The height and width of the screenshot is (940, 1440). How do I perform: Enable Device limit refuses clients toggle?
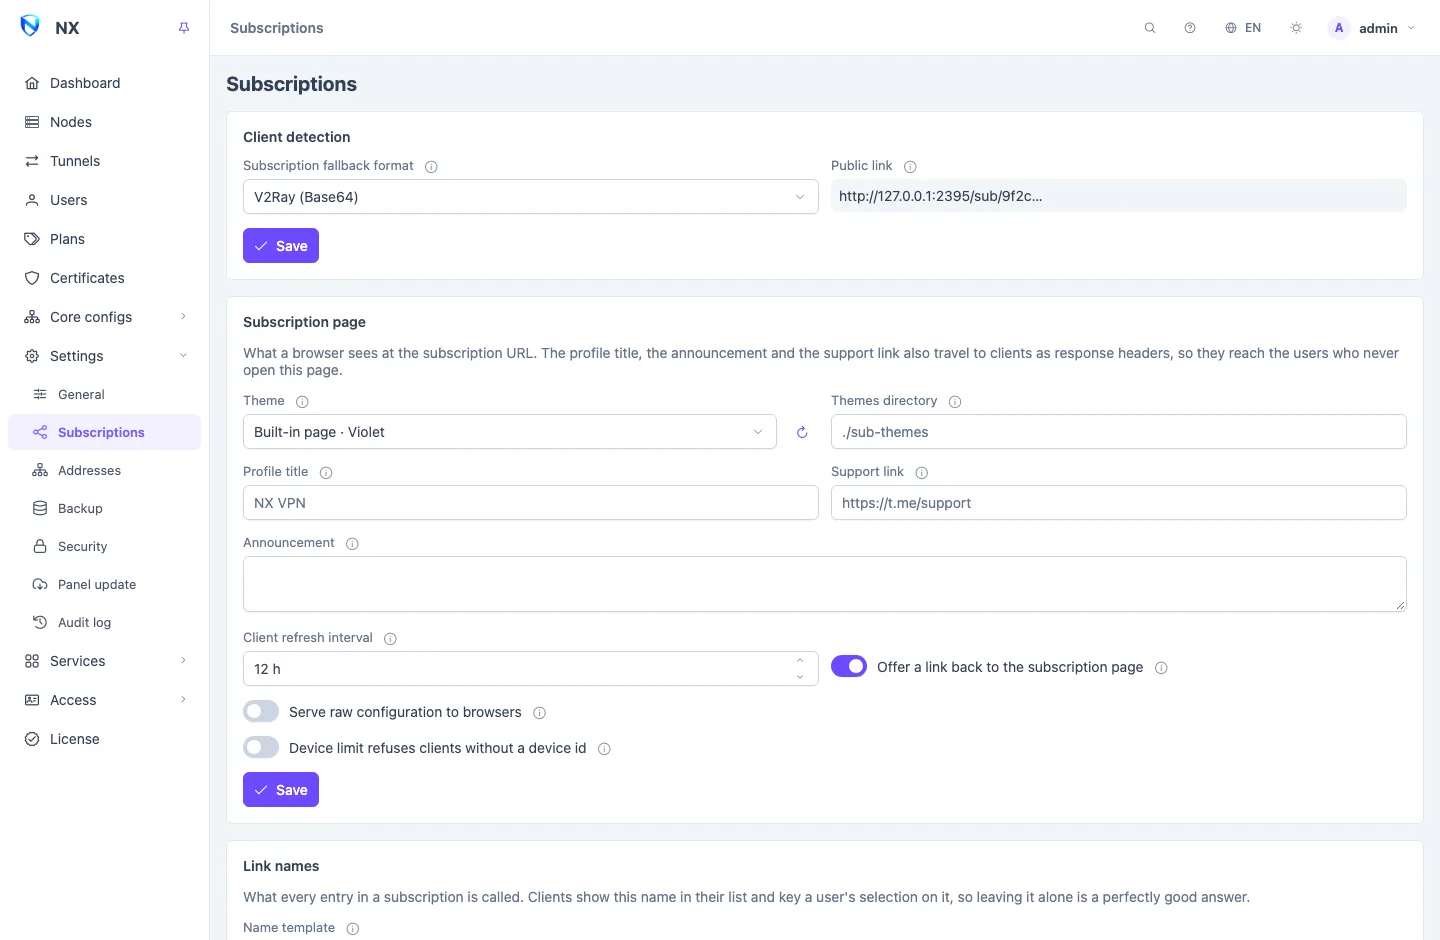[261, 747]
